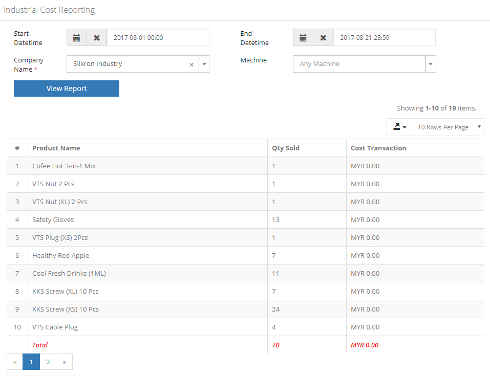Go to next page arrow
The height and width of the screenshot is (376, 490).
[64, 362]
